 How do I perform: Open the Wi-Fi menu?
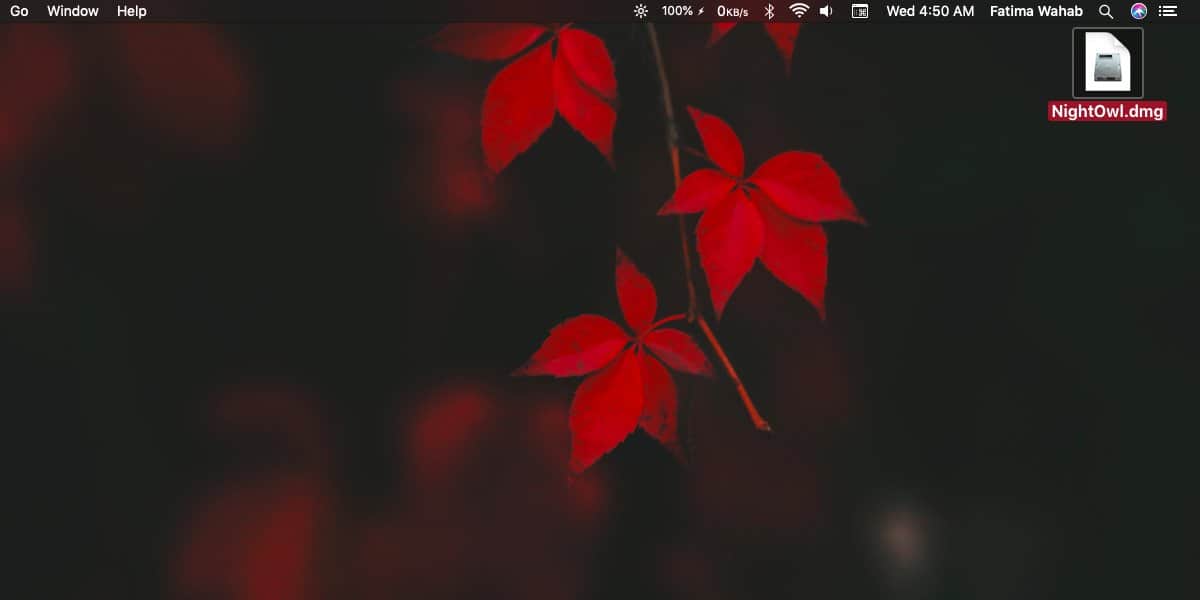pos(799,11)
